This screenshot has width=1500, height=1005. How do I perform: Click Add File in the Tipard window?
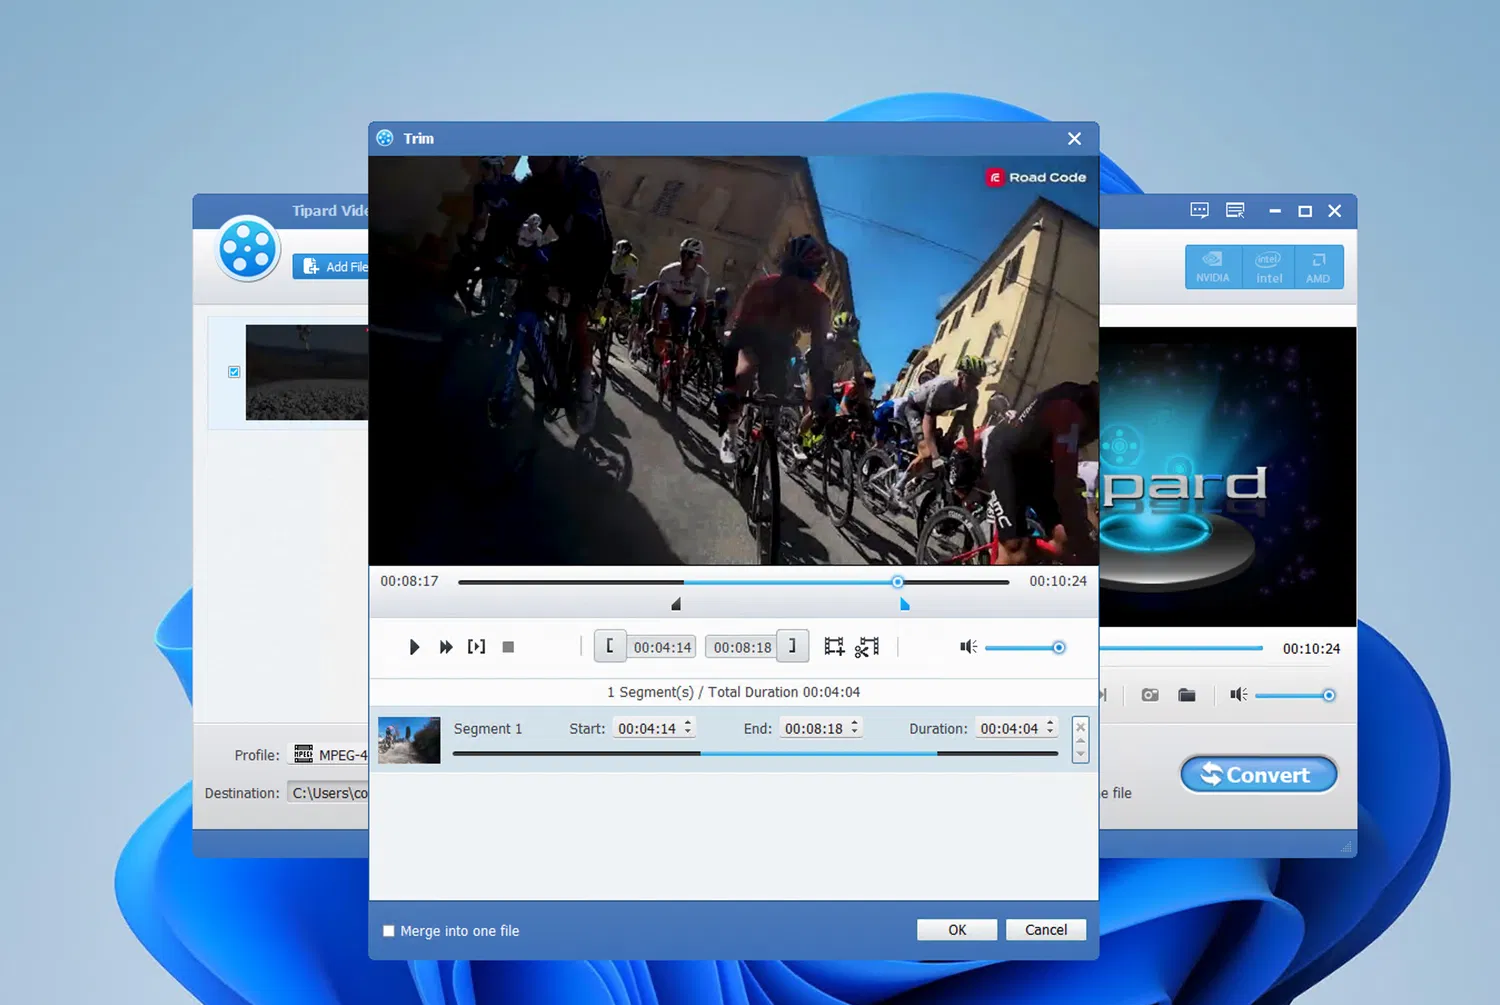(x=333, y=267)
